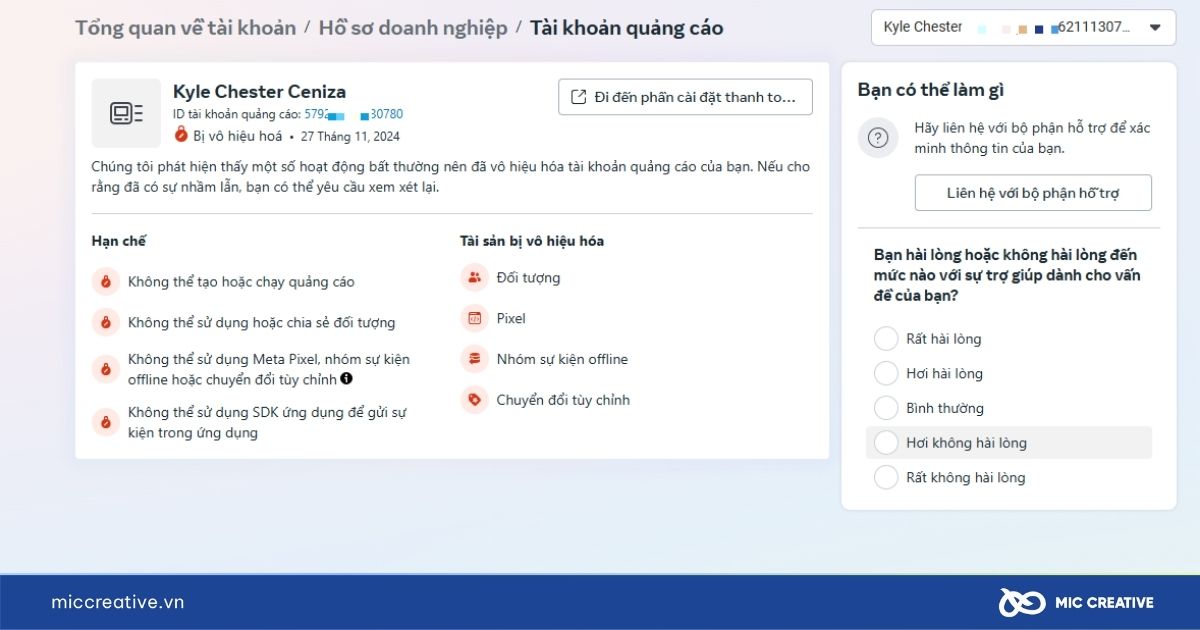Select the Rất hài lòng radio button
The height and width of the screenshot is (630, 1200).
(886, 339)
